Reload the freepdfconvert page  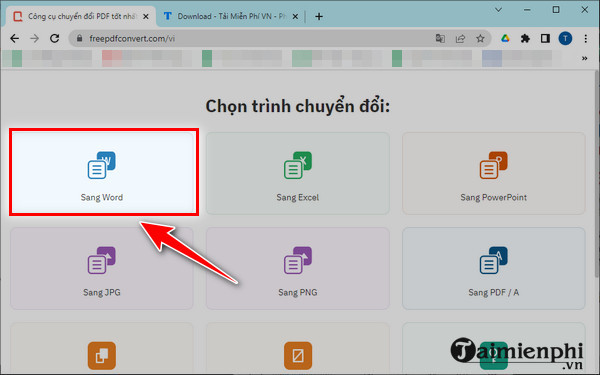pyautogui.click(x=55, y=38)
